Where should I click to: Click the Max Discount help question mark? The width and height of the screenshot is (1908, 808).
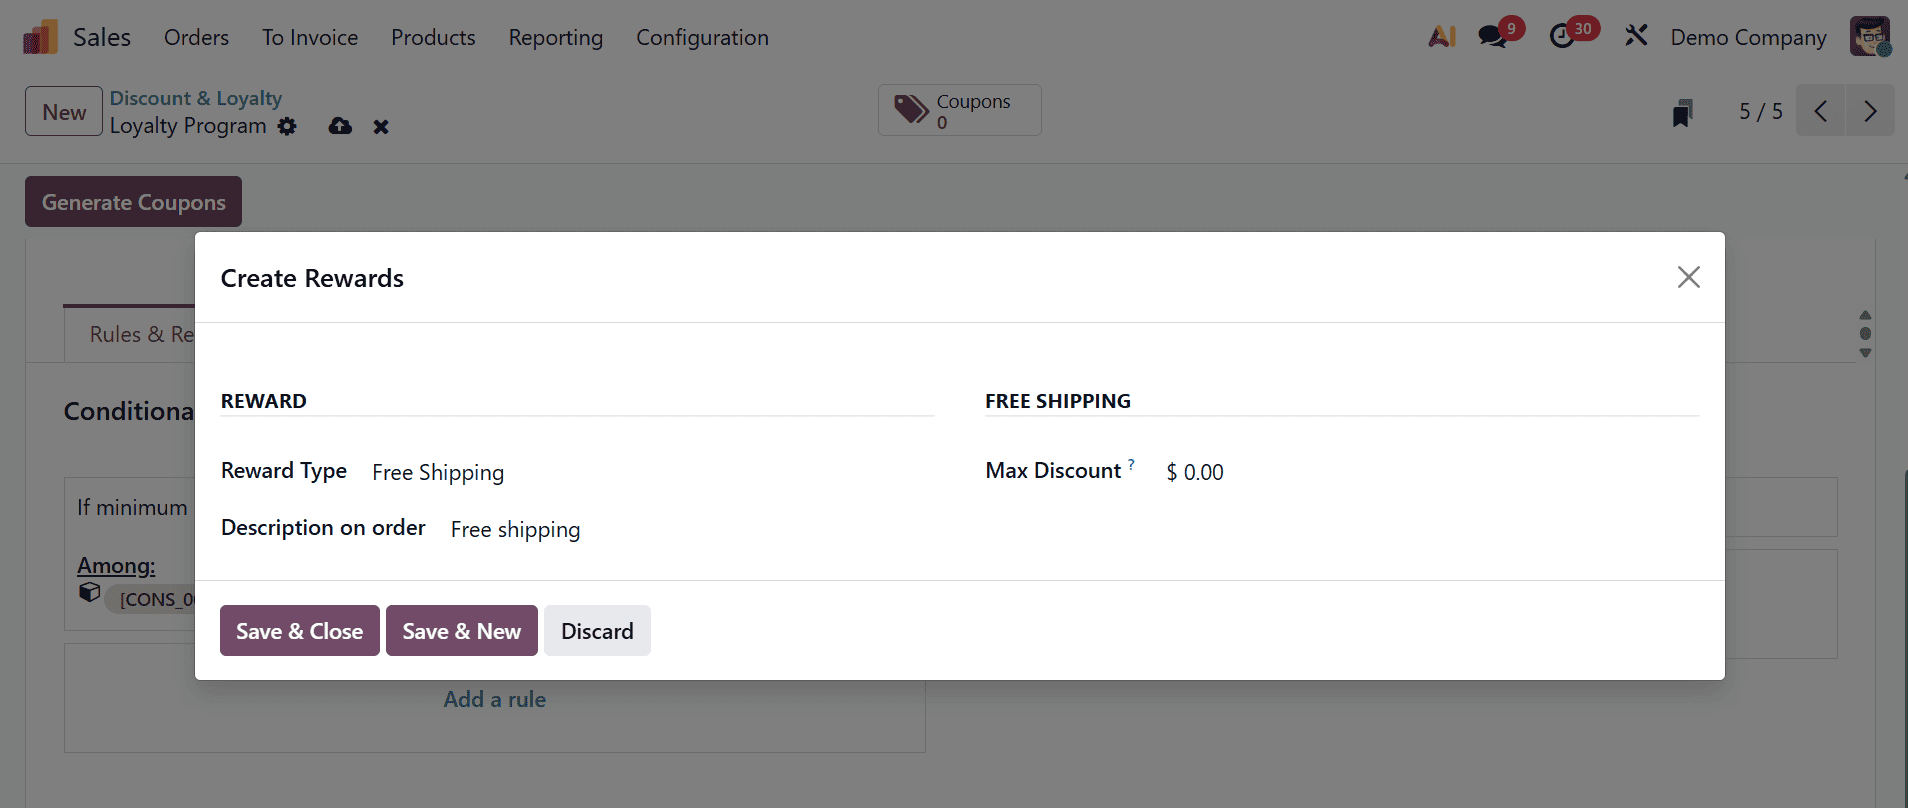point(1132,462)
